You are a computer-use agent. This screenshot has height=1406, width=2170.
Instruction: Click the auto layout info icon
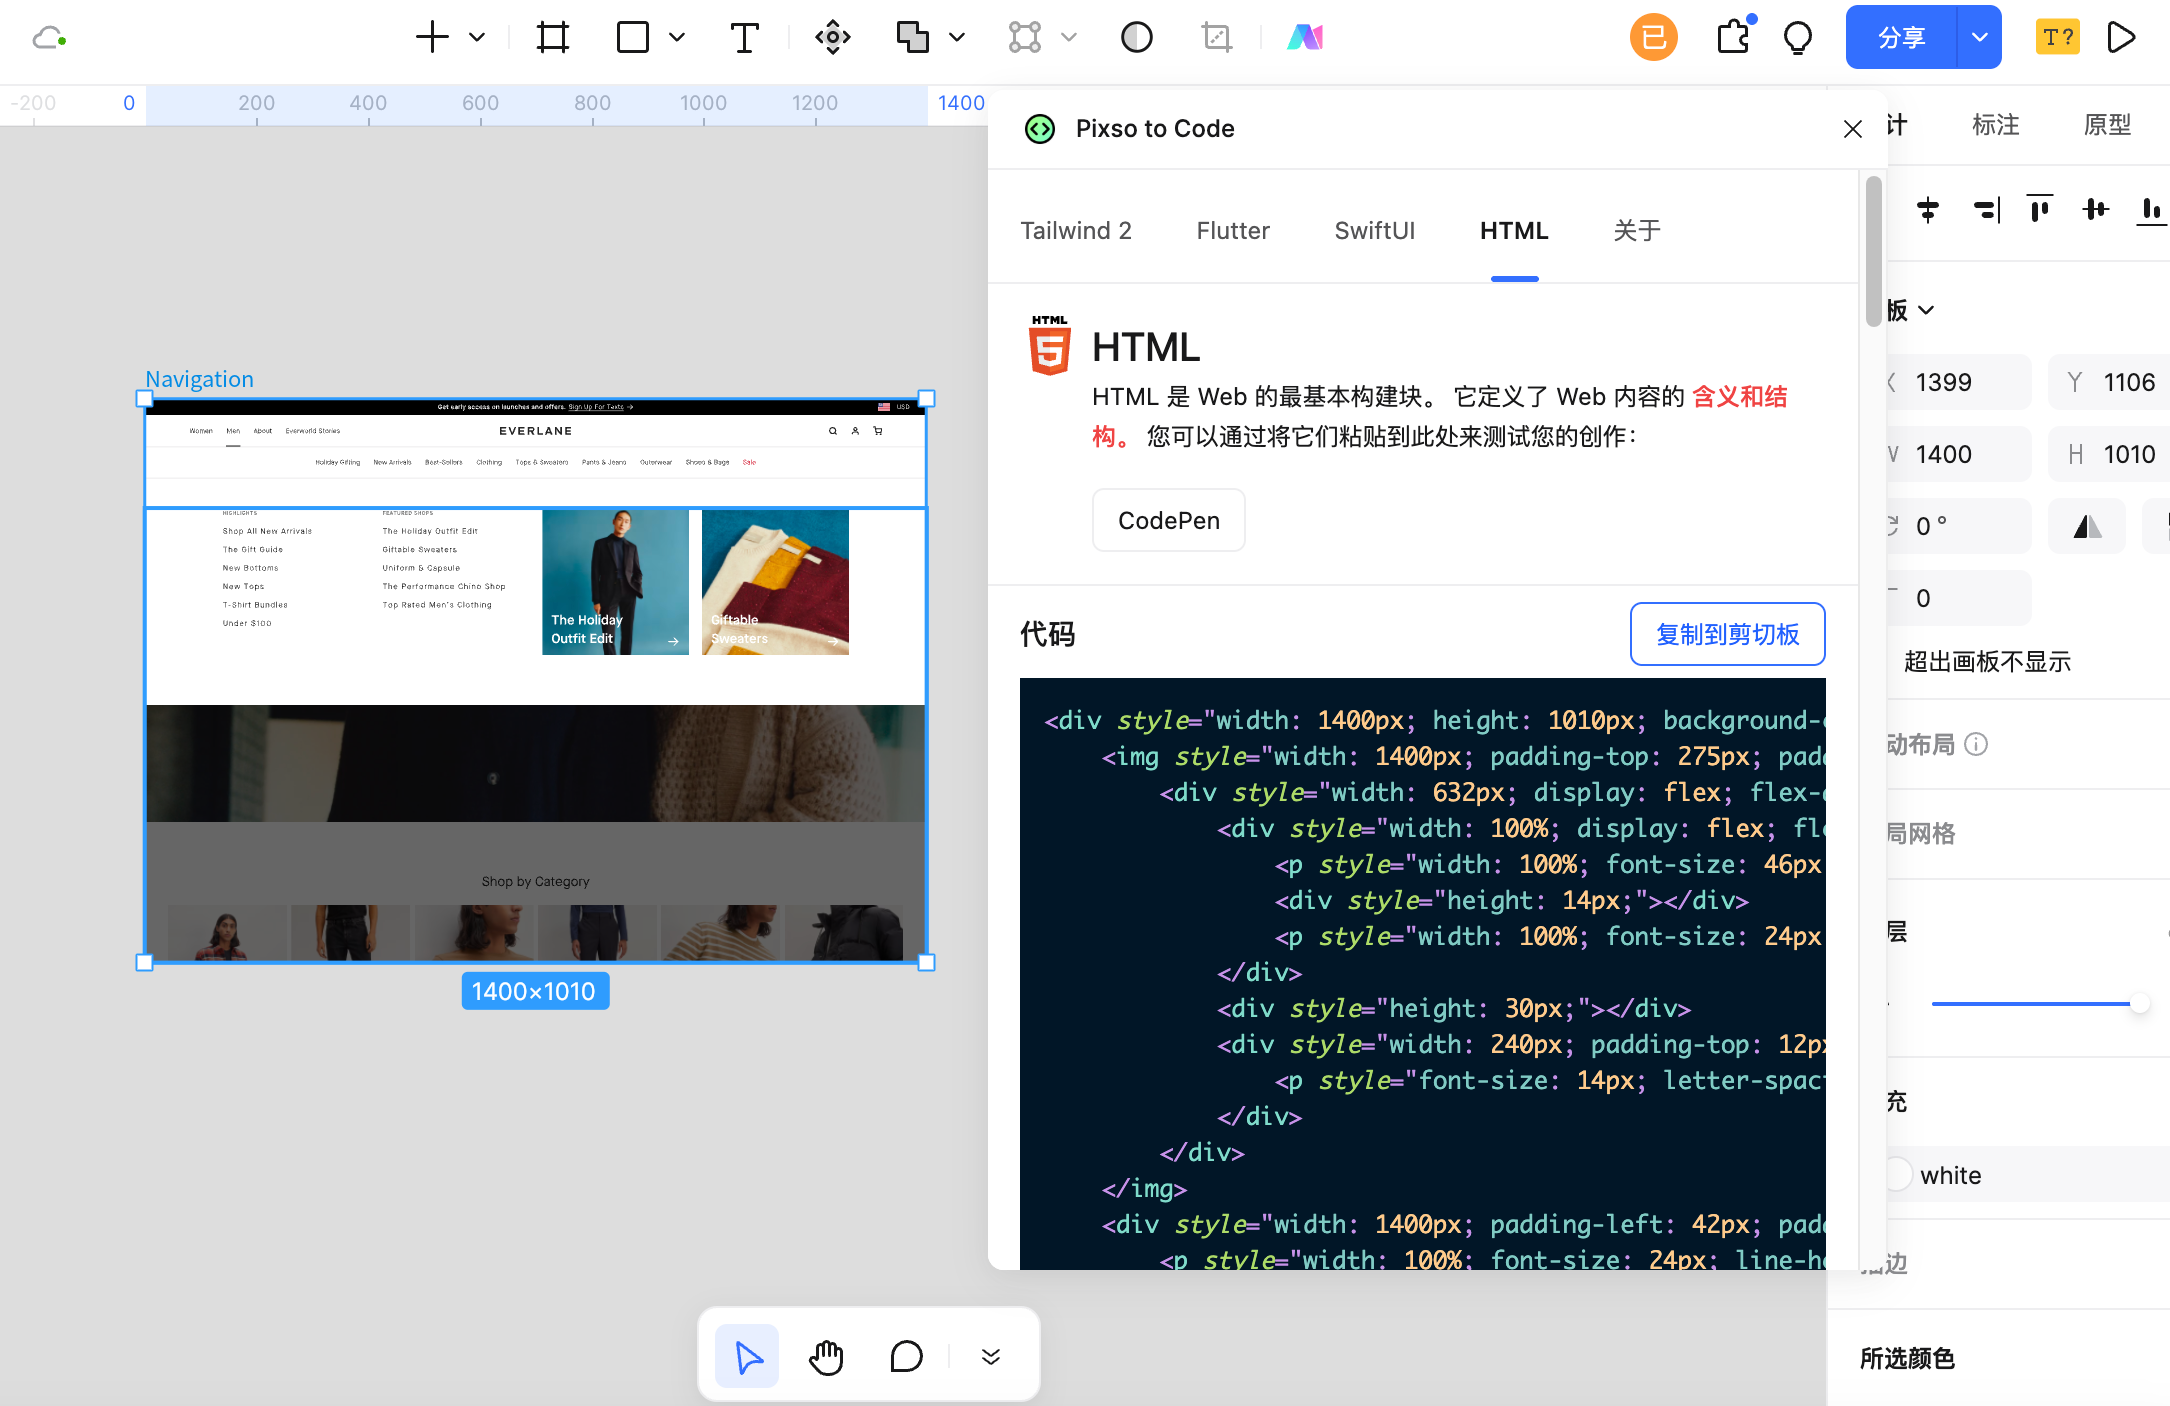1976,744
